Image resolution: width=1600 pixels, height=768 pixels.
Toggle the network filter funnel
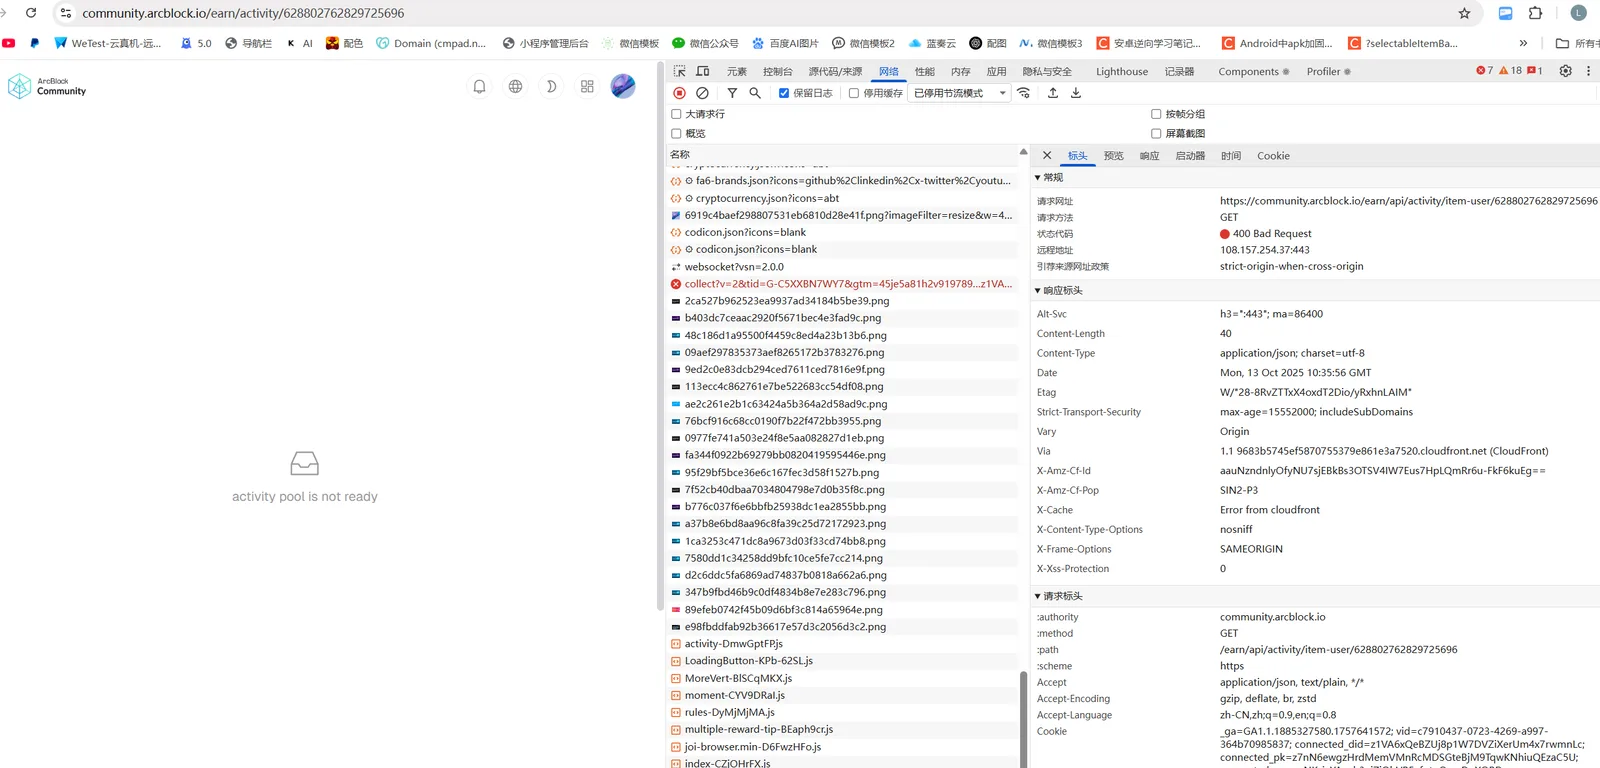tap(732, 93)
